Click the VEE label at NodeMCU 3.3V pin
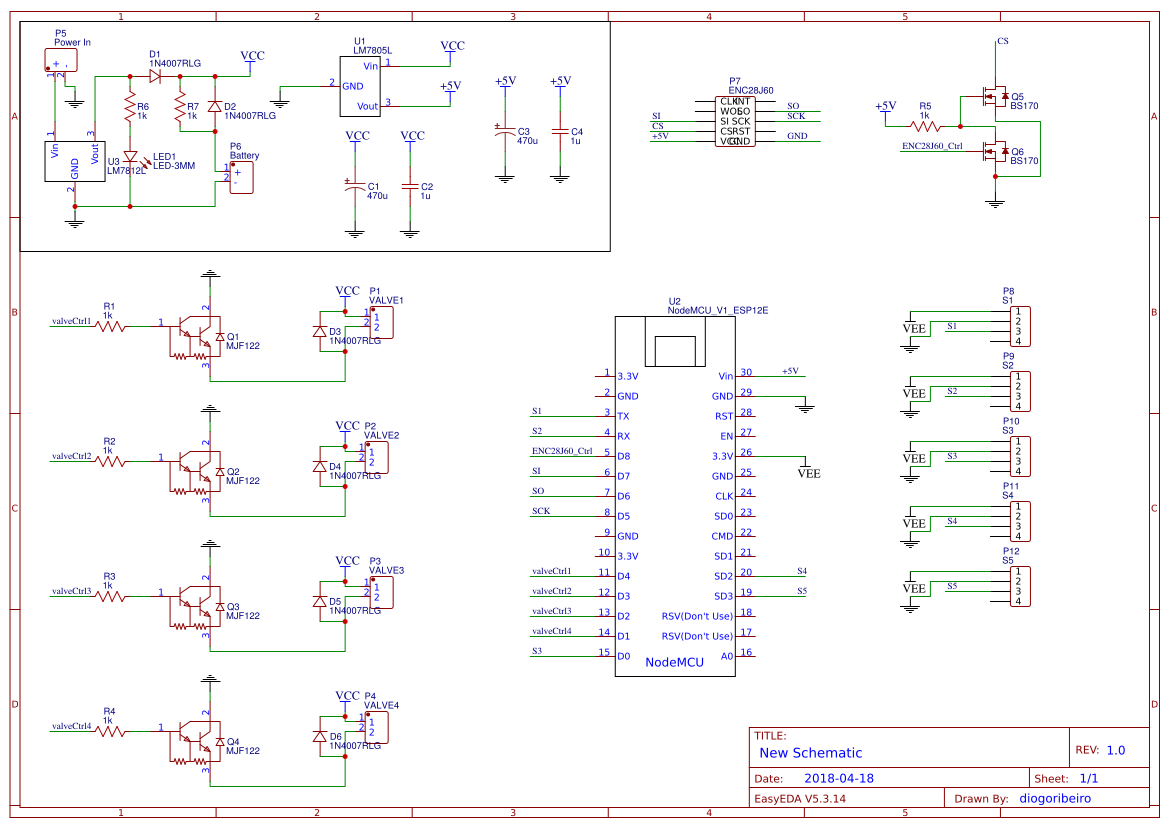1171x828 pixels. point(809,473)
